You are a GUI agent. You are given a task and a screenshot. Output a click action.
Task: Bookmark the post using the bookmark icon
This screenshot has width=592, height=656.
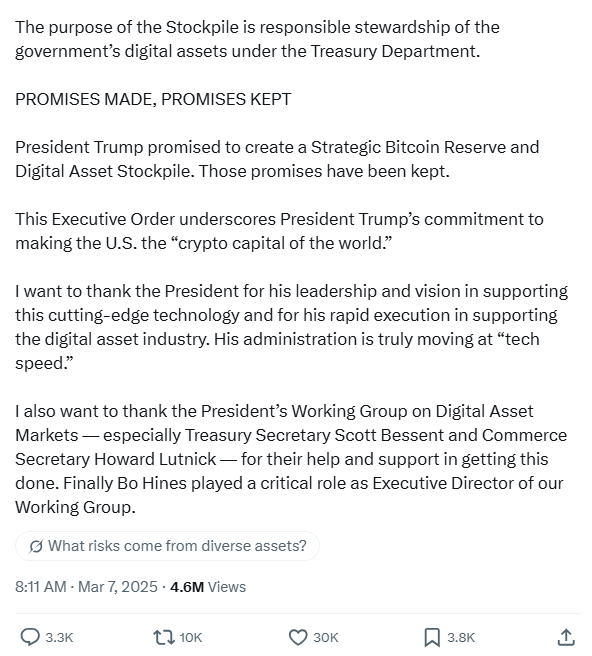coord(432,637)
